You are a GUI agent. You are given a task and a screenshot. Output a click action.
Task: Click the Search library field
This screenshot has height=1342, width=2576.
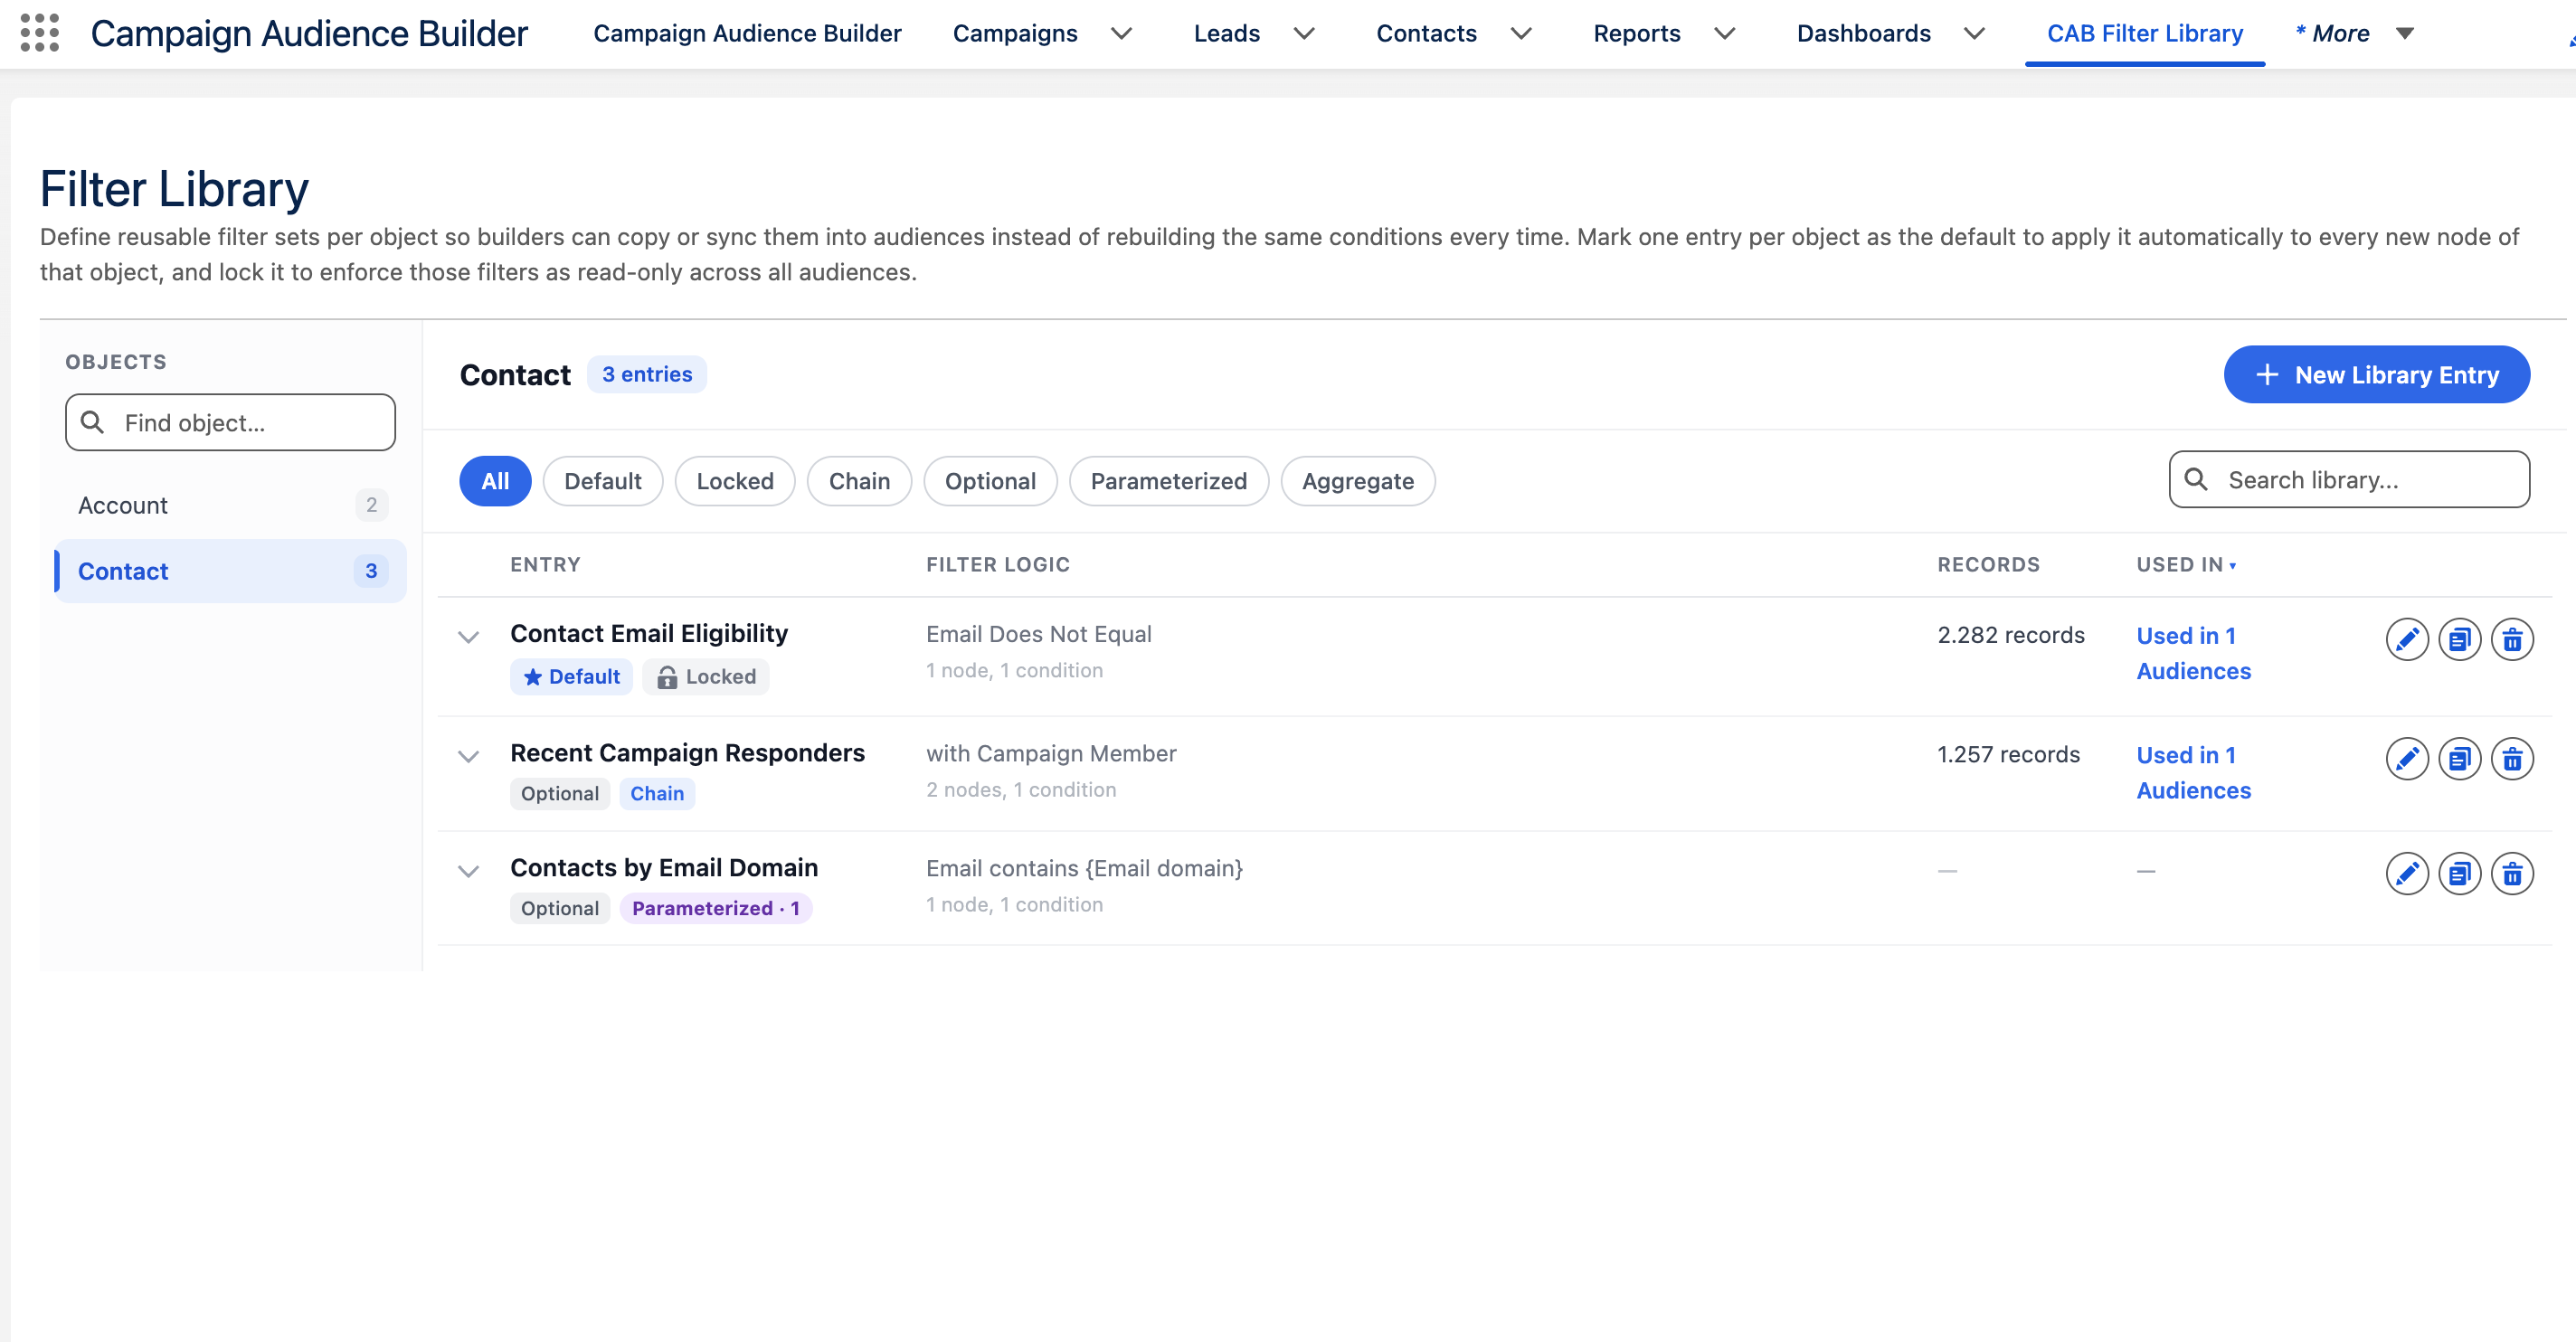2349,480
